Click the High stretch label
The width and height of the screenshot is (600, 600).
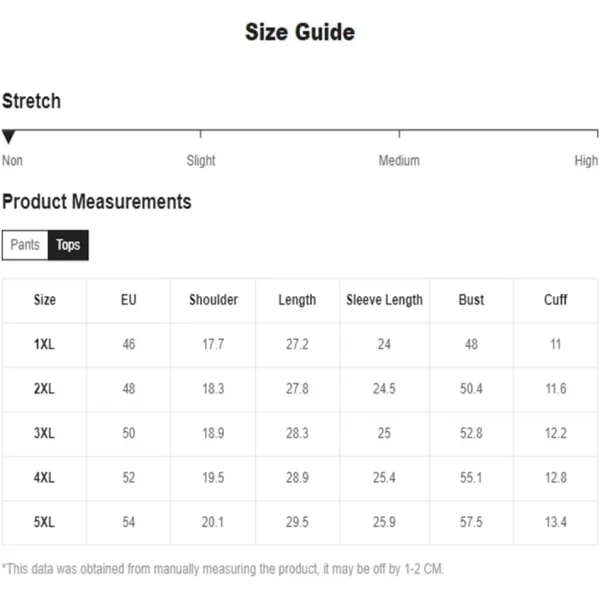[x=586, y=160]
